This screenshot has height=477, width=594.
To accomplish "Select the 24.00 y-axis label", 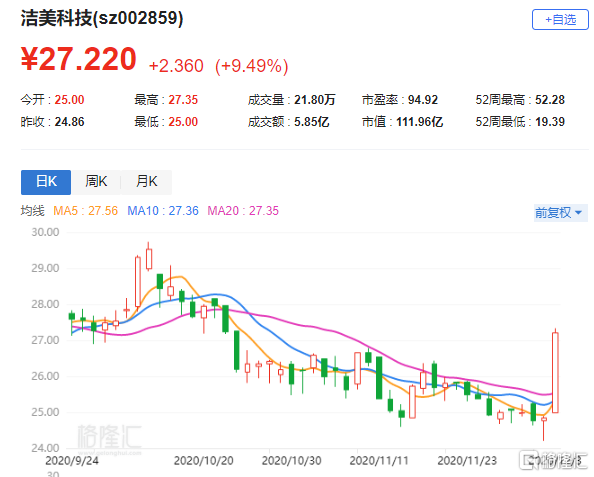I will (x=45, y=448).
